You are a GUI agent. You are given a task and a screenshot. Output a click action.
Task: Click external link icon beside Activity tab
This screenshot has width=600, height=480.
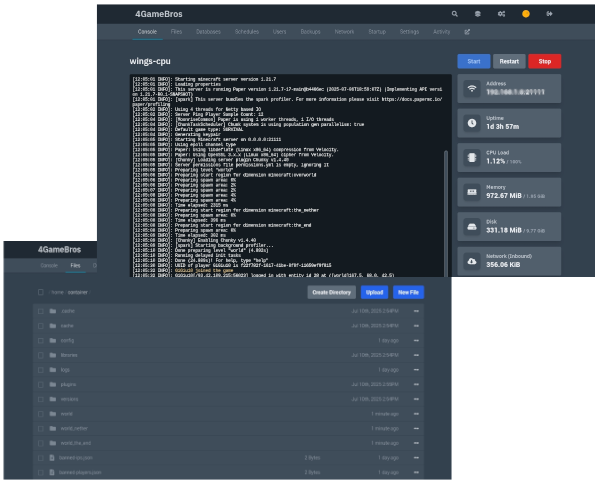[466, 32]
